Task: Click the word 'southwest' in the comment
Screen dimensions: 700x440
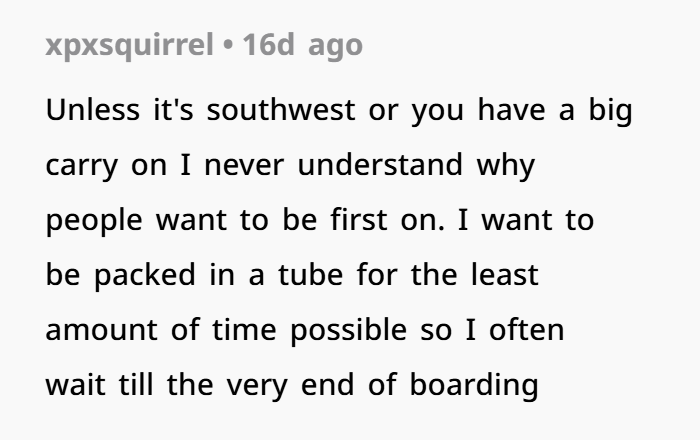Action: 281,110
